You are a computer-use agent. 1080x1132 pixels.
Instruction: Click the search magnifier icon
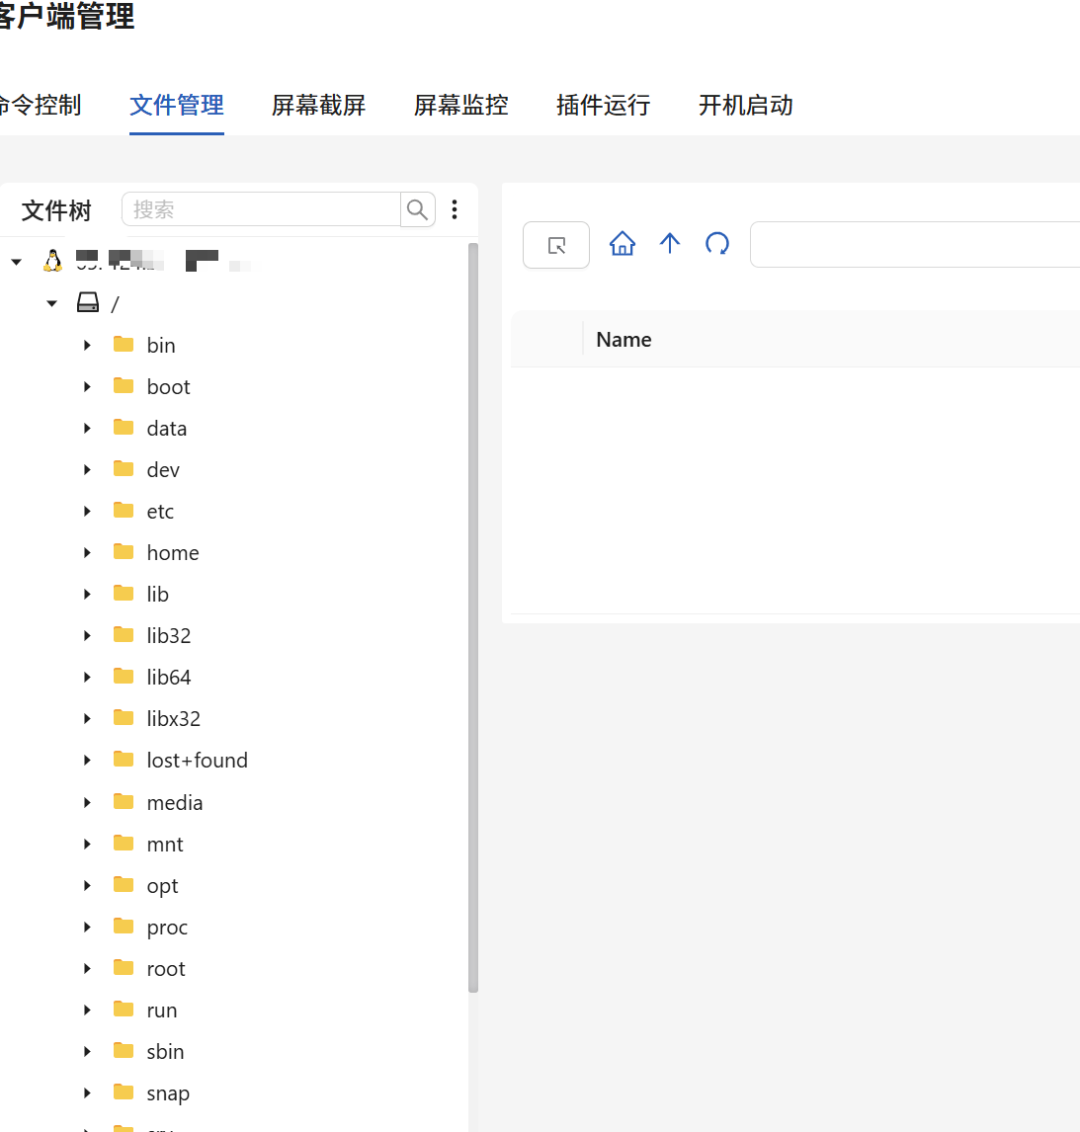point(417,209)
